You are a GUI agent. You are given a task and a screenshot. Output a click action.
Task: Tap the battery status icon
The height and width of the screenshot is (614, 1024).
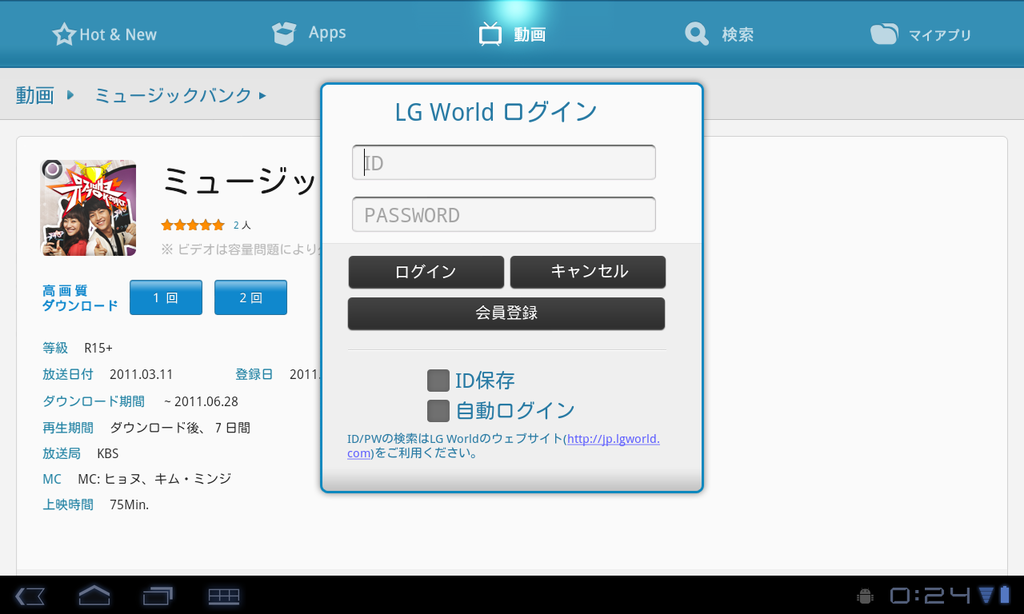(x=1004, y=595)
